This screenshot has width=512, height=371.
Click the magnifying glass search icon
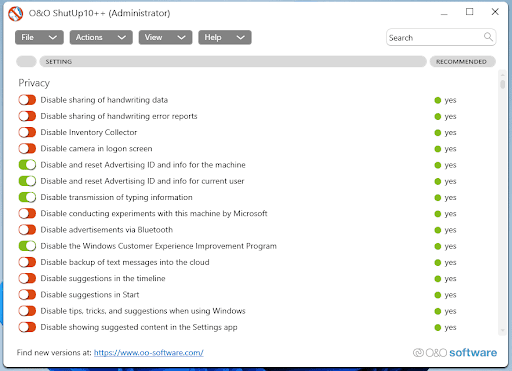[x=488, y=37]
